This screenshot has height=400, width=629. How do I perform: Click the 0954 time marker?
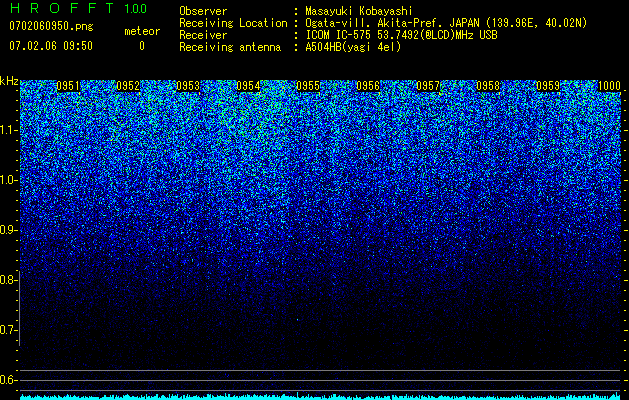tap(248, 86)
